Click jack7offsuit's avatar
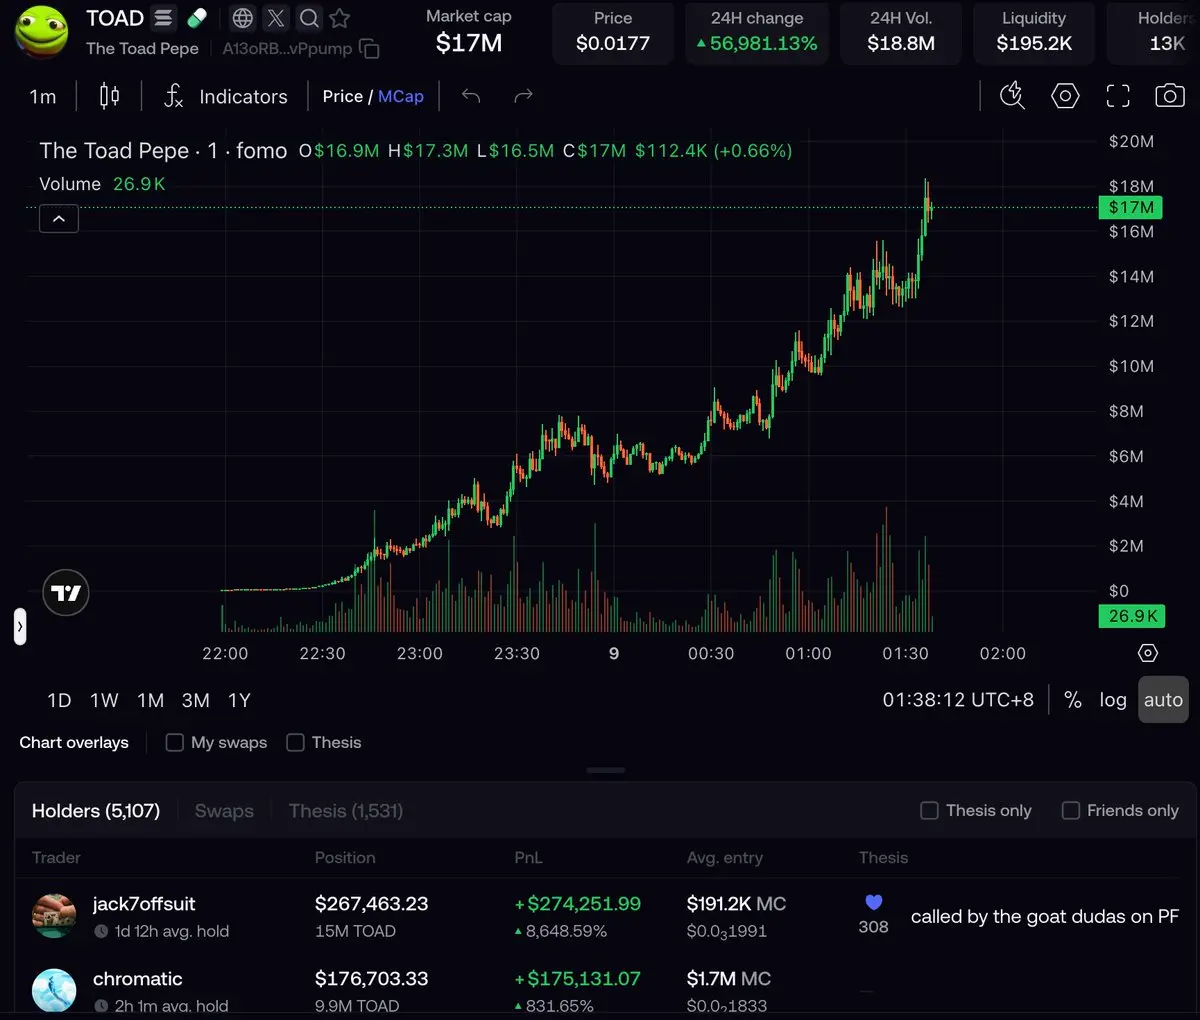 click(x=54, y=916)
